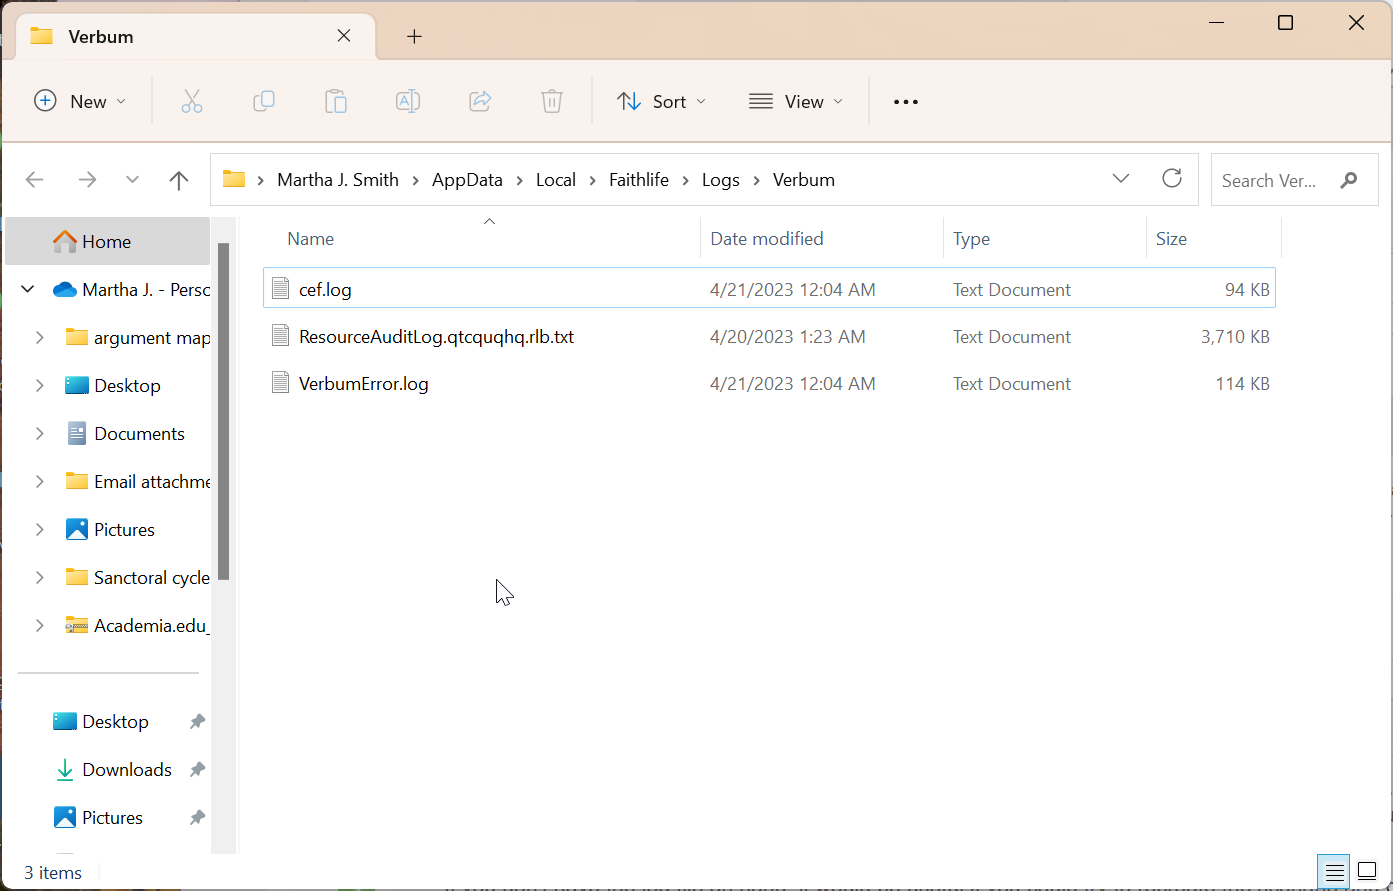Screen dimensions: 1393x891
Task: Click the pin icon beside Pictures quick access
Action: click(x=197, y=817)
